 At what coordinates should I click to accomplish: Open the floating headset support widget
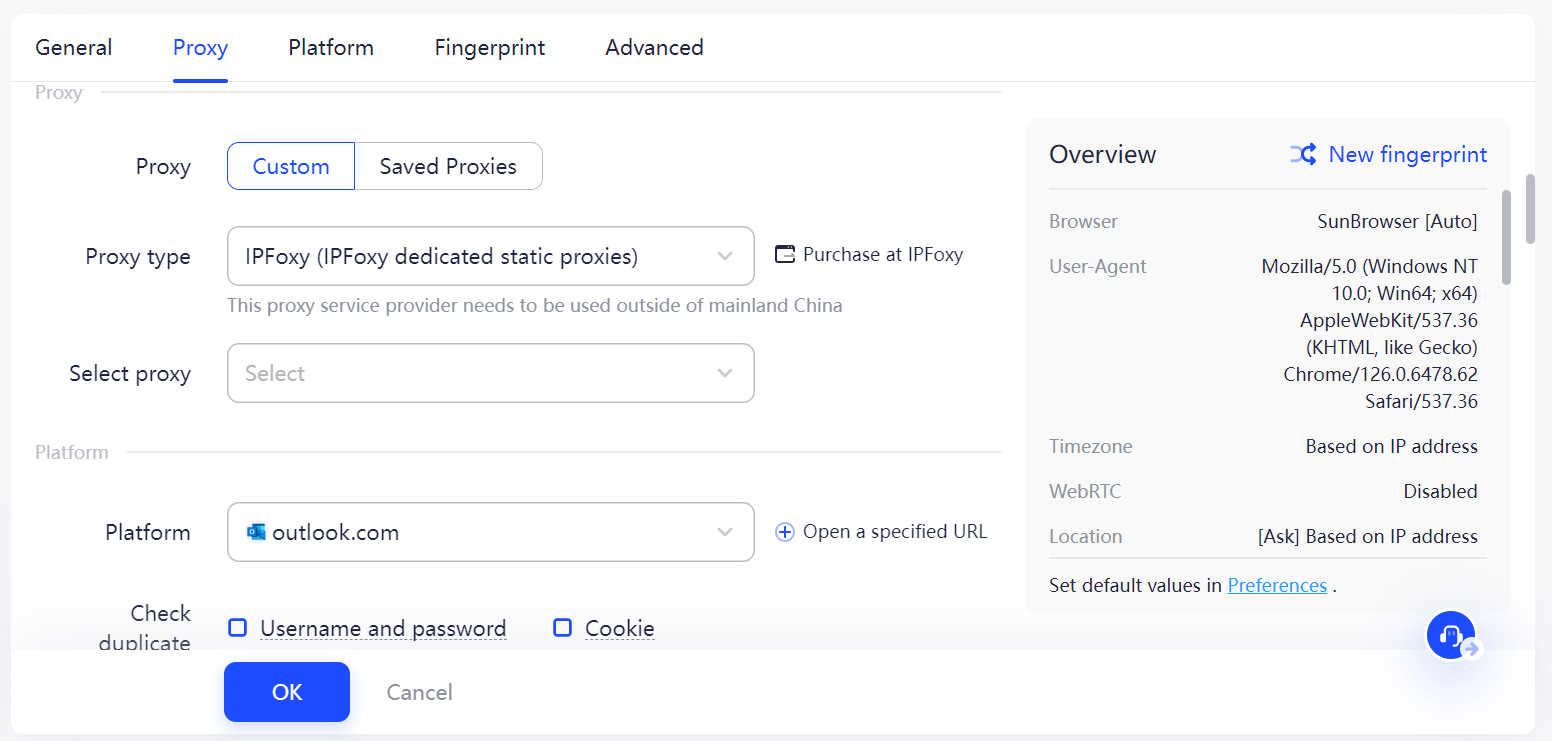click(1449, 634)
